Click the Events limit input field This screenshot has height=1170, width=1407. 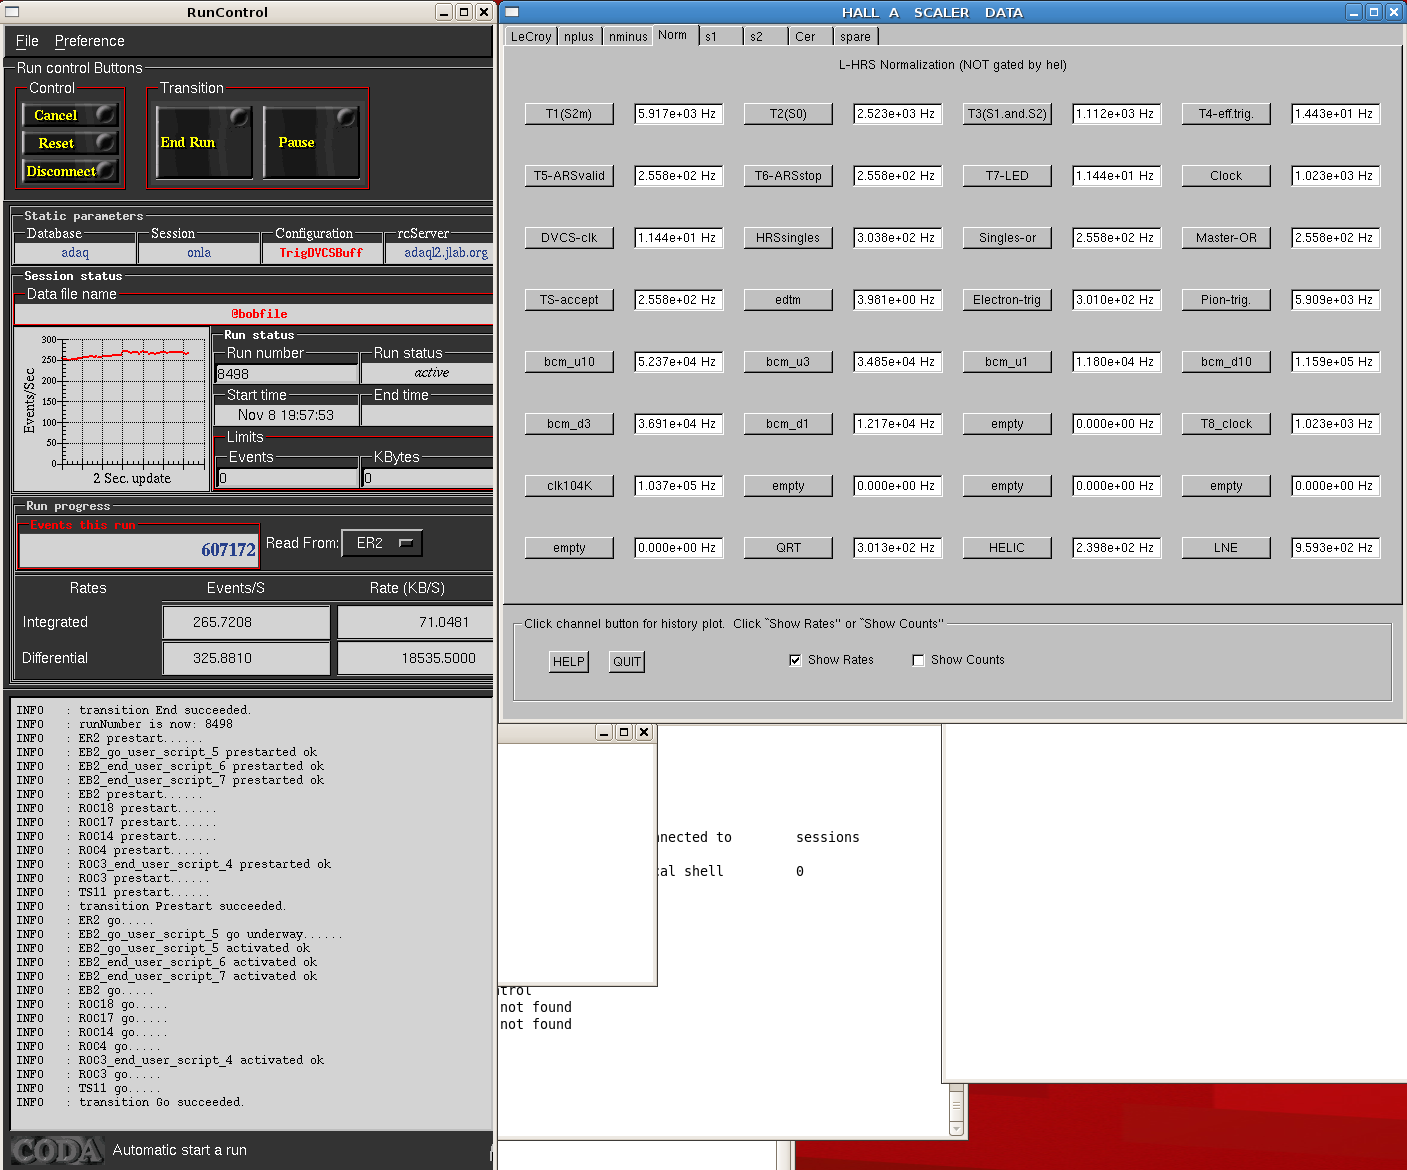click(x=287, y=478)
